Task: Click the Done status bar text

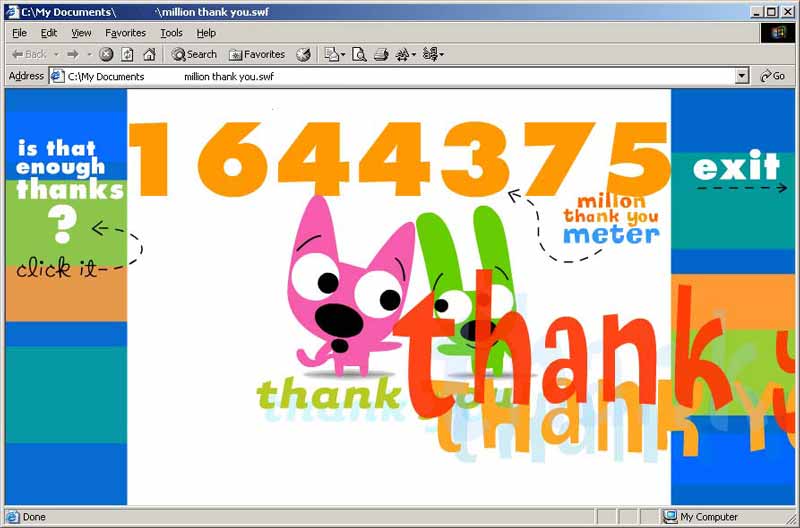Action: point(34,517)
